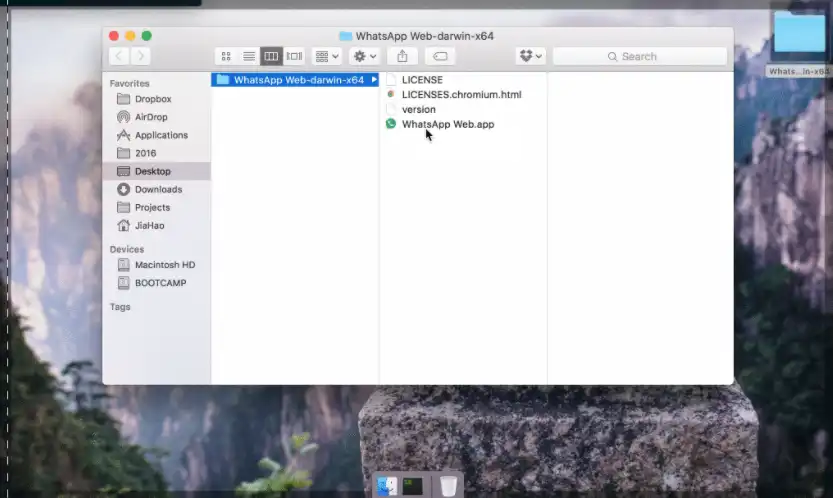Click the Devices section header
The image size is (833, 498).
[126, 249]
